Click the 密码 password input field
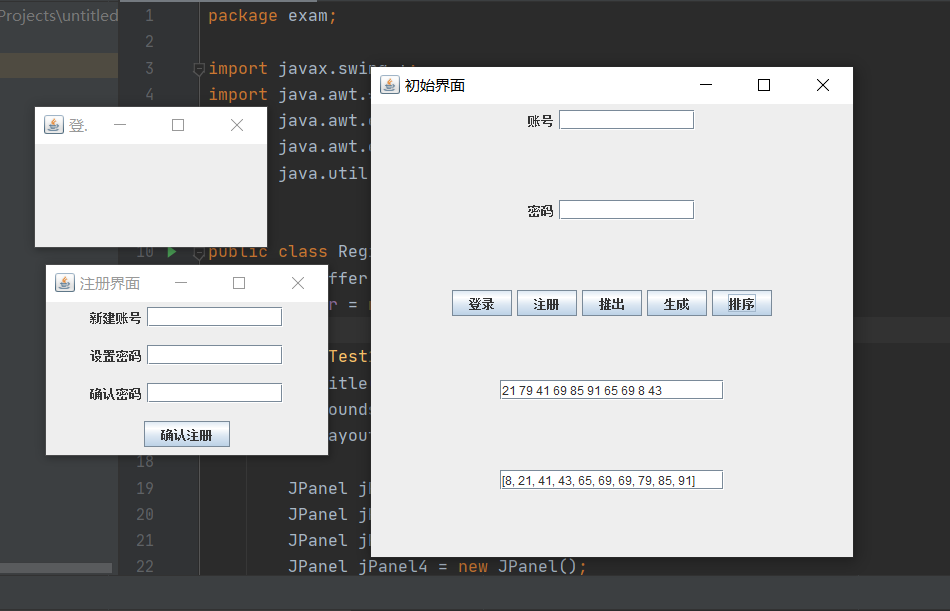 pyautogui.click(x=626, y=209)
